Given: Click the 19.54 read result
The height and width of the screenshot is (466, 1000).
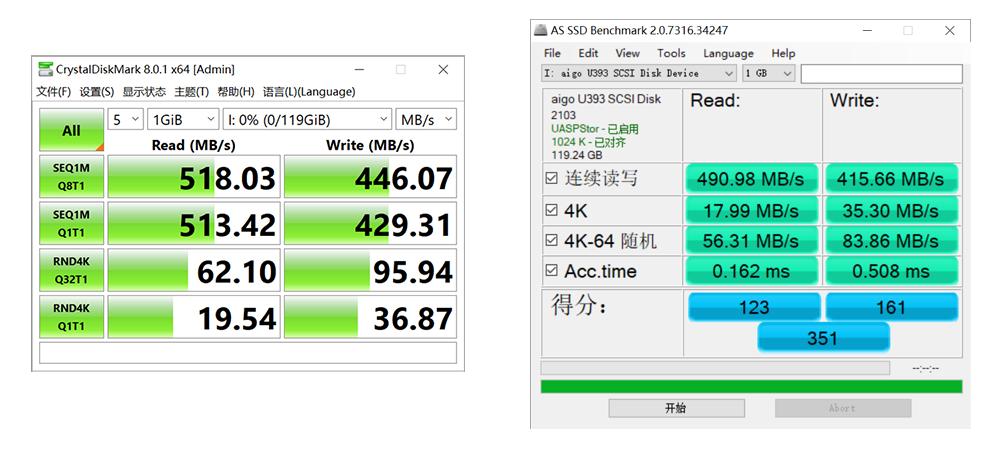Looking at the screenshot, I should (x=194, y=317).
